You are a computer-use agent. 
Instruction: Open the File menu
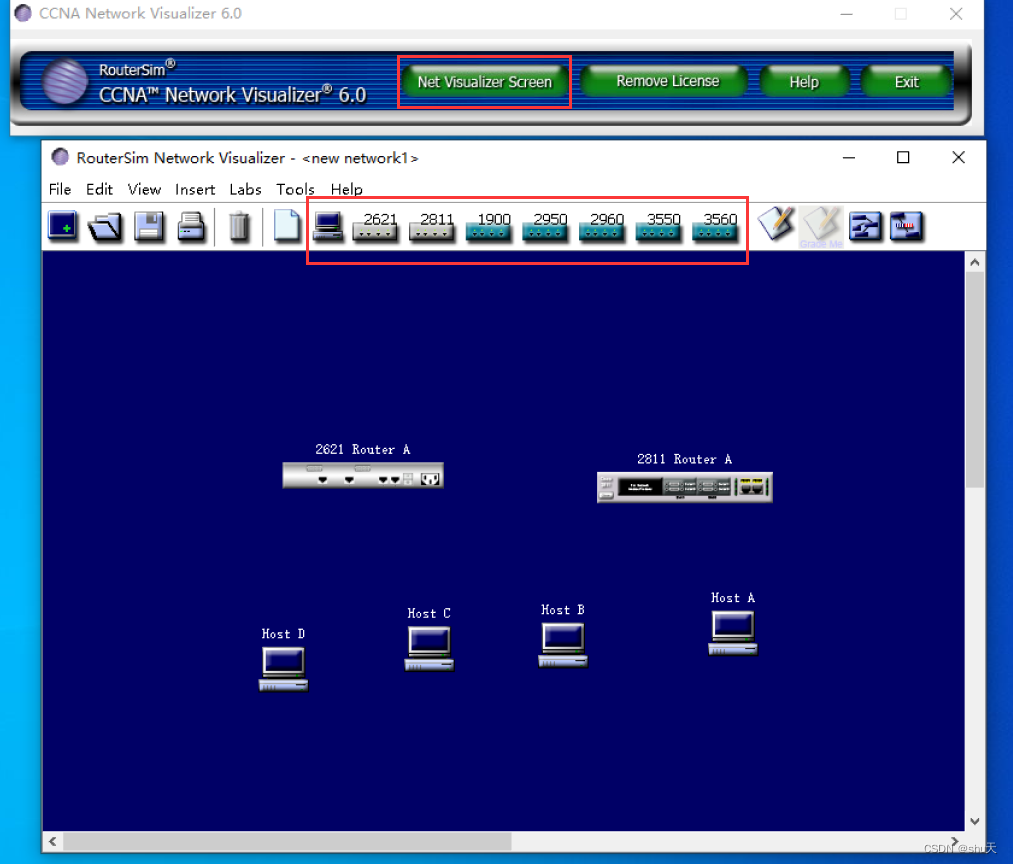point(60,189)
